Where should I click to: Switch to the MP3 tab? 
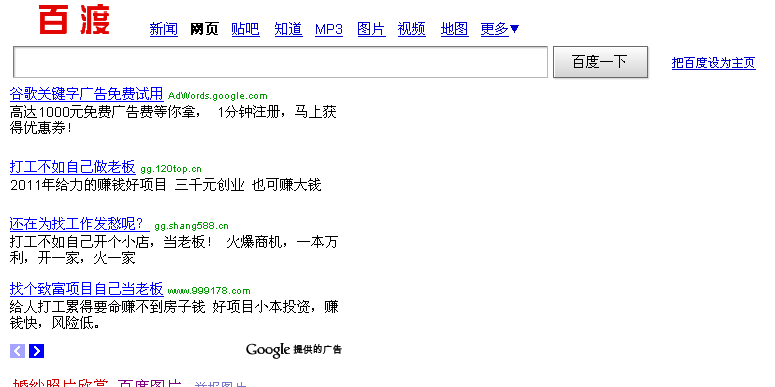(329, 29)
